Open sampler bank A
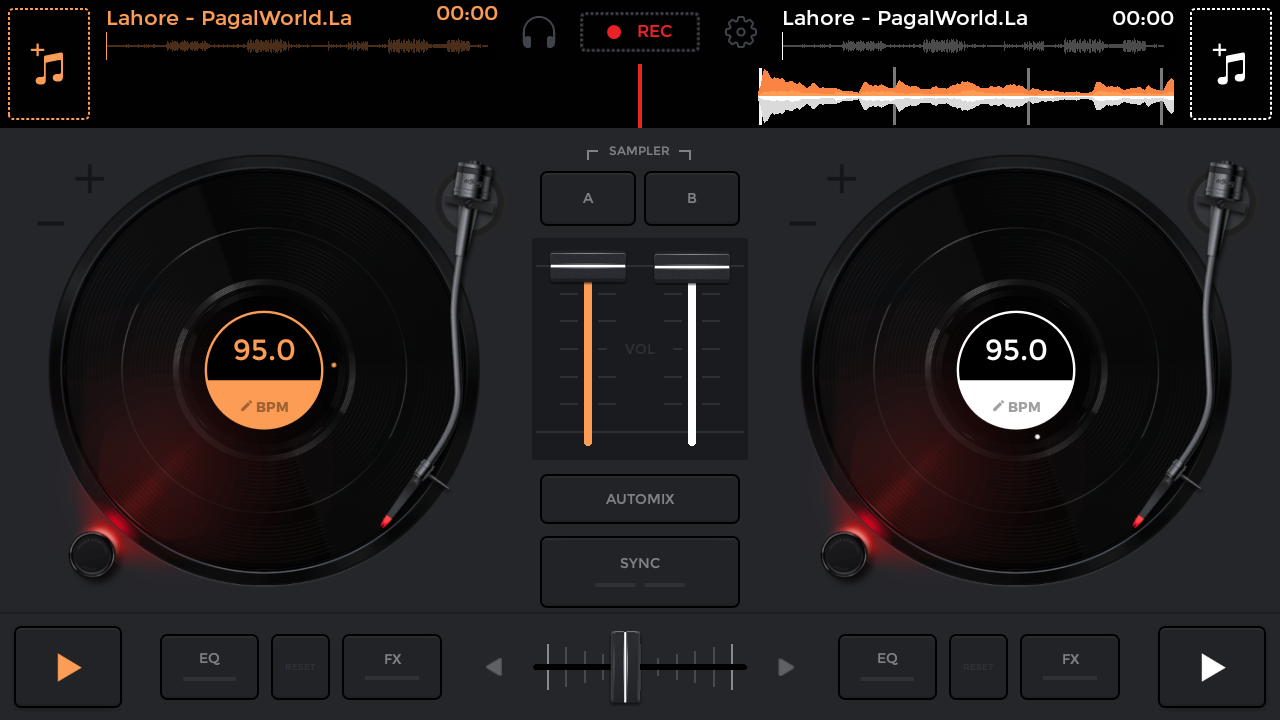 click(587, 198)
